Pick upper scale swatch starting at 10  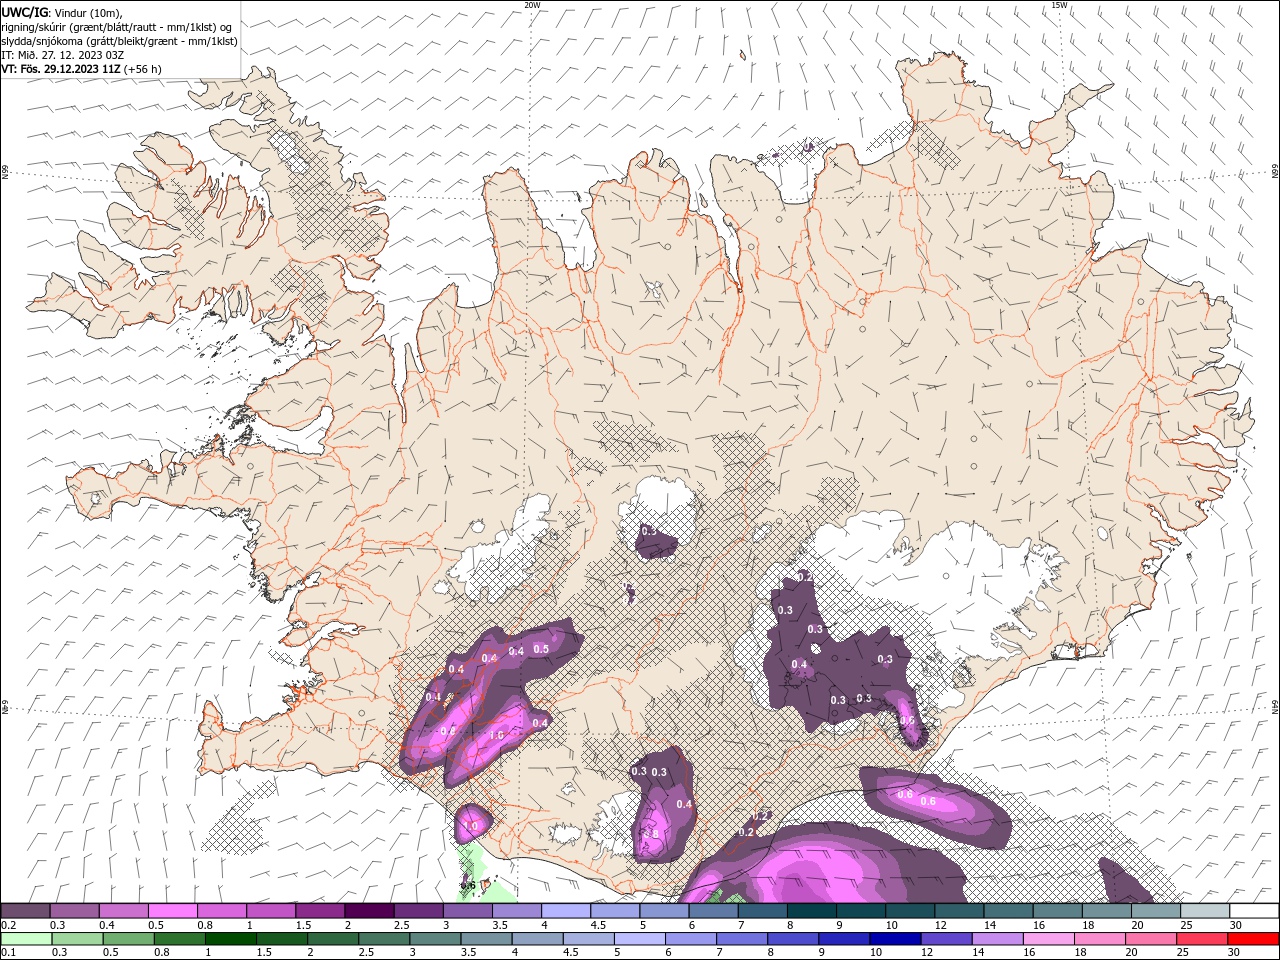909,911
